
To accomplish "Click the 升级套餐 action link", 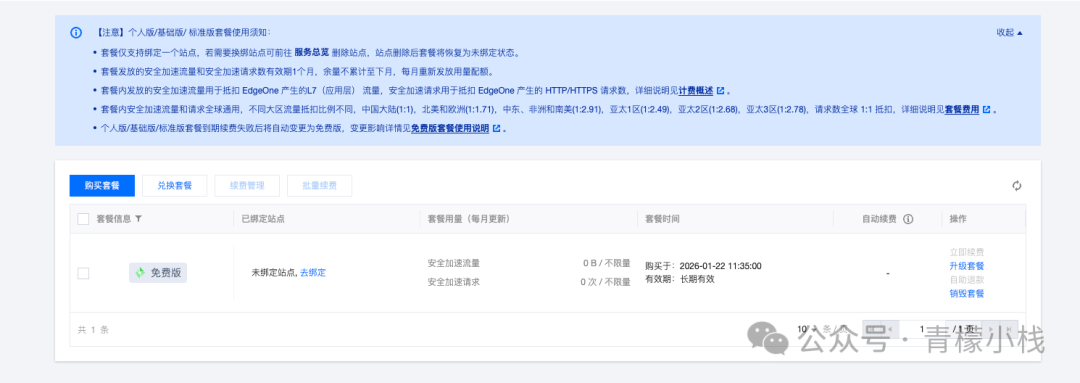I will point(966,266).
